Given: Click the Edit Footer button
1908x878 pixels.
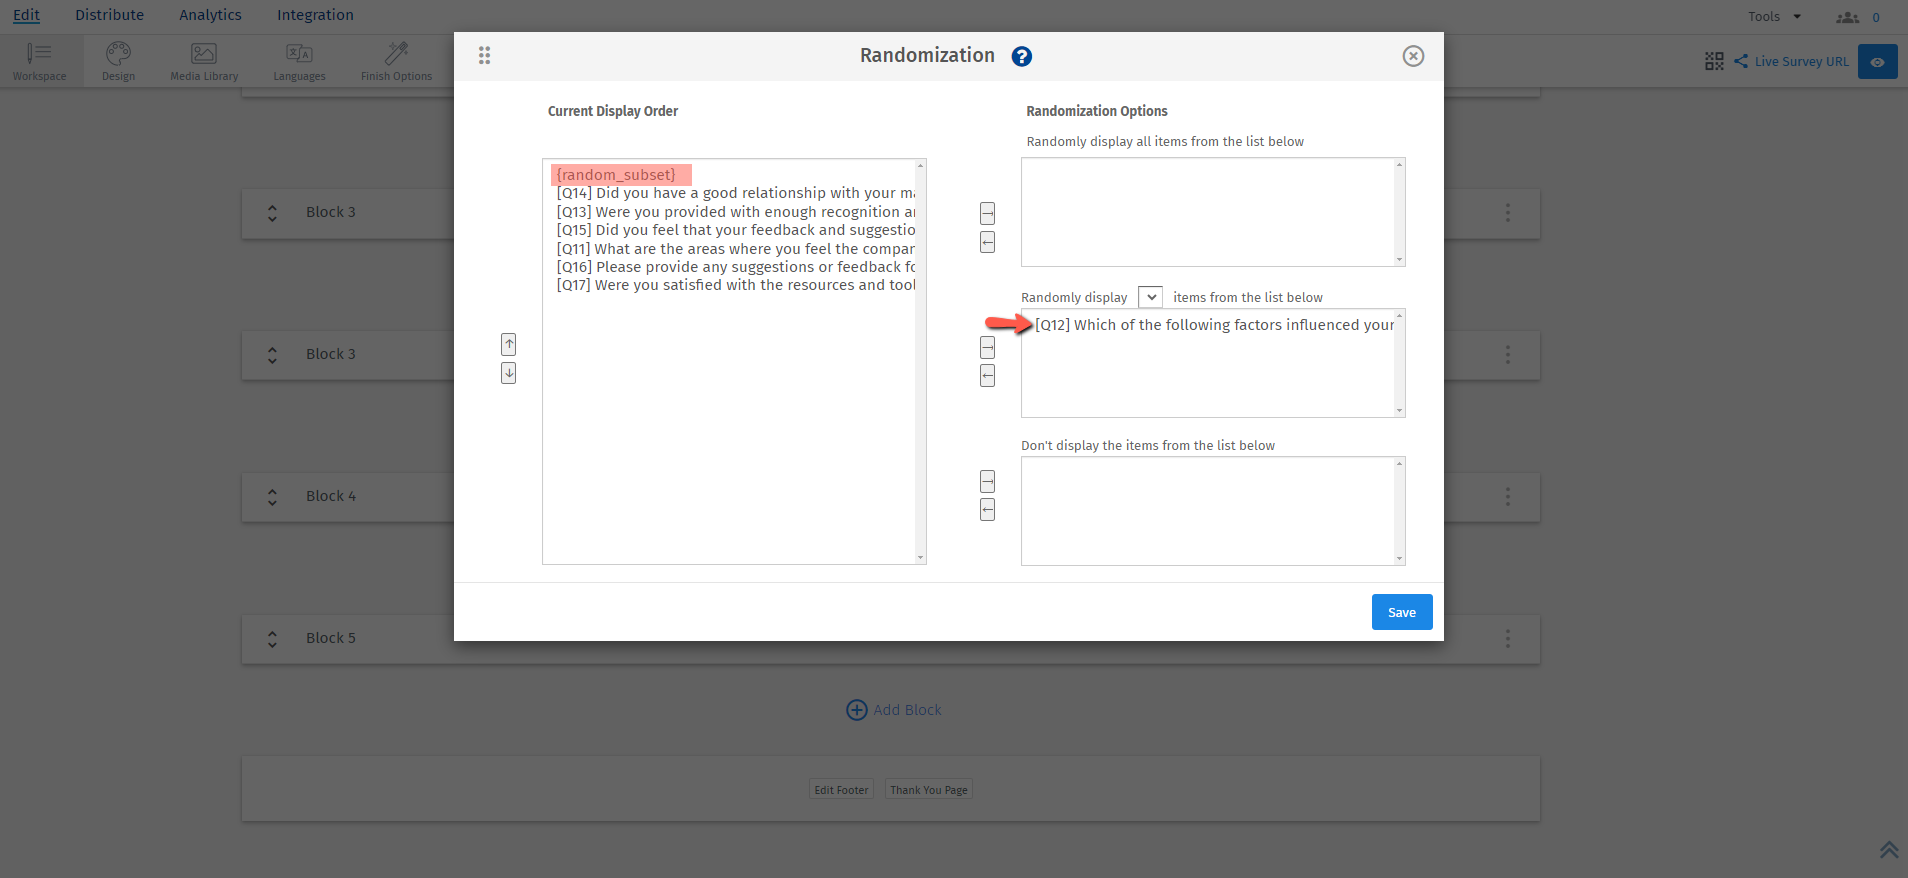Looking at the screenshot, I should pos(841,790).
